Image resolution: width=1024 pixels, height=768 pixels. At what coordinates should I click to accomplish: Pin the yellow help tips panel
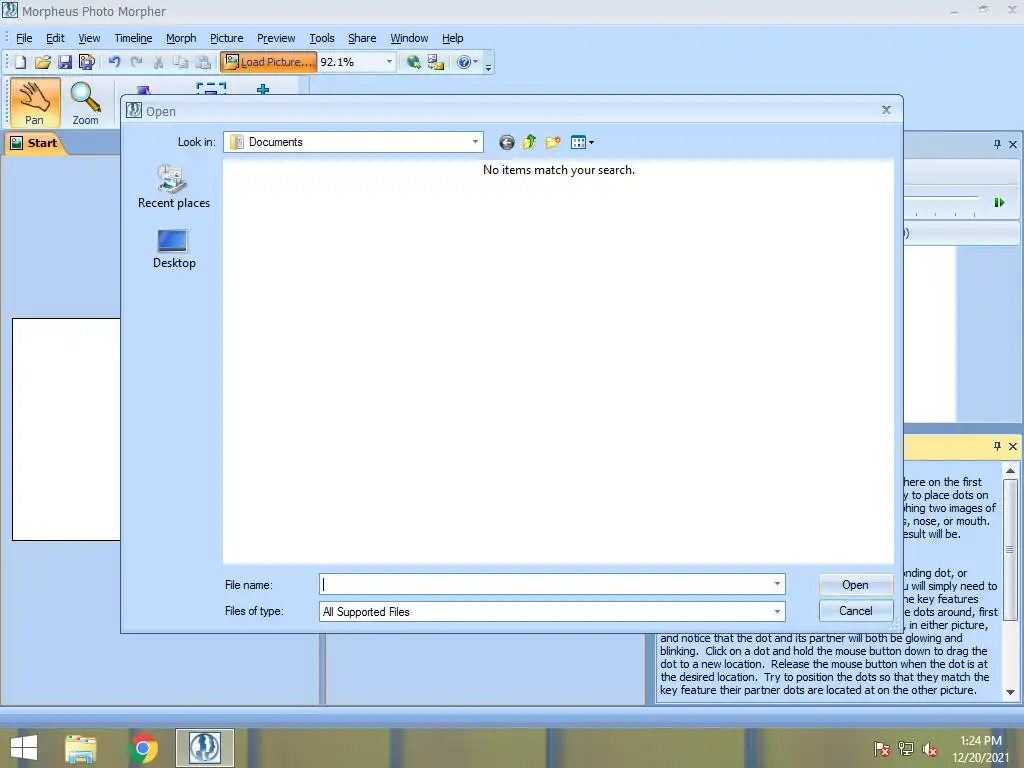click(x=997, y=447)
